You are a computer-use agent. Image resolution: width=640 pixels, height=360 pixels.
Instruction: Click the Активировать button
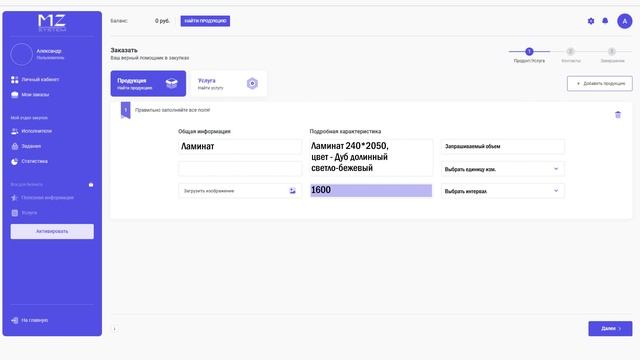click(52, 231)
